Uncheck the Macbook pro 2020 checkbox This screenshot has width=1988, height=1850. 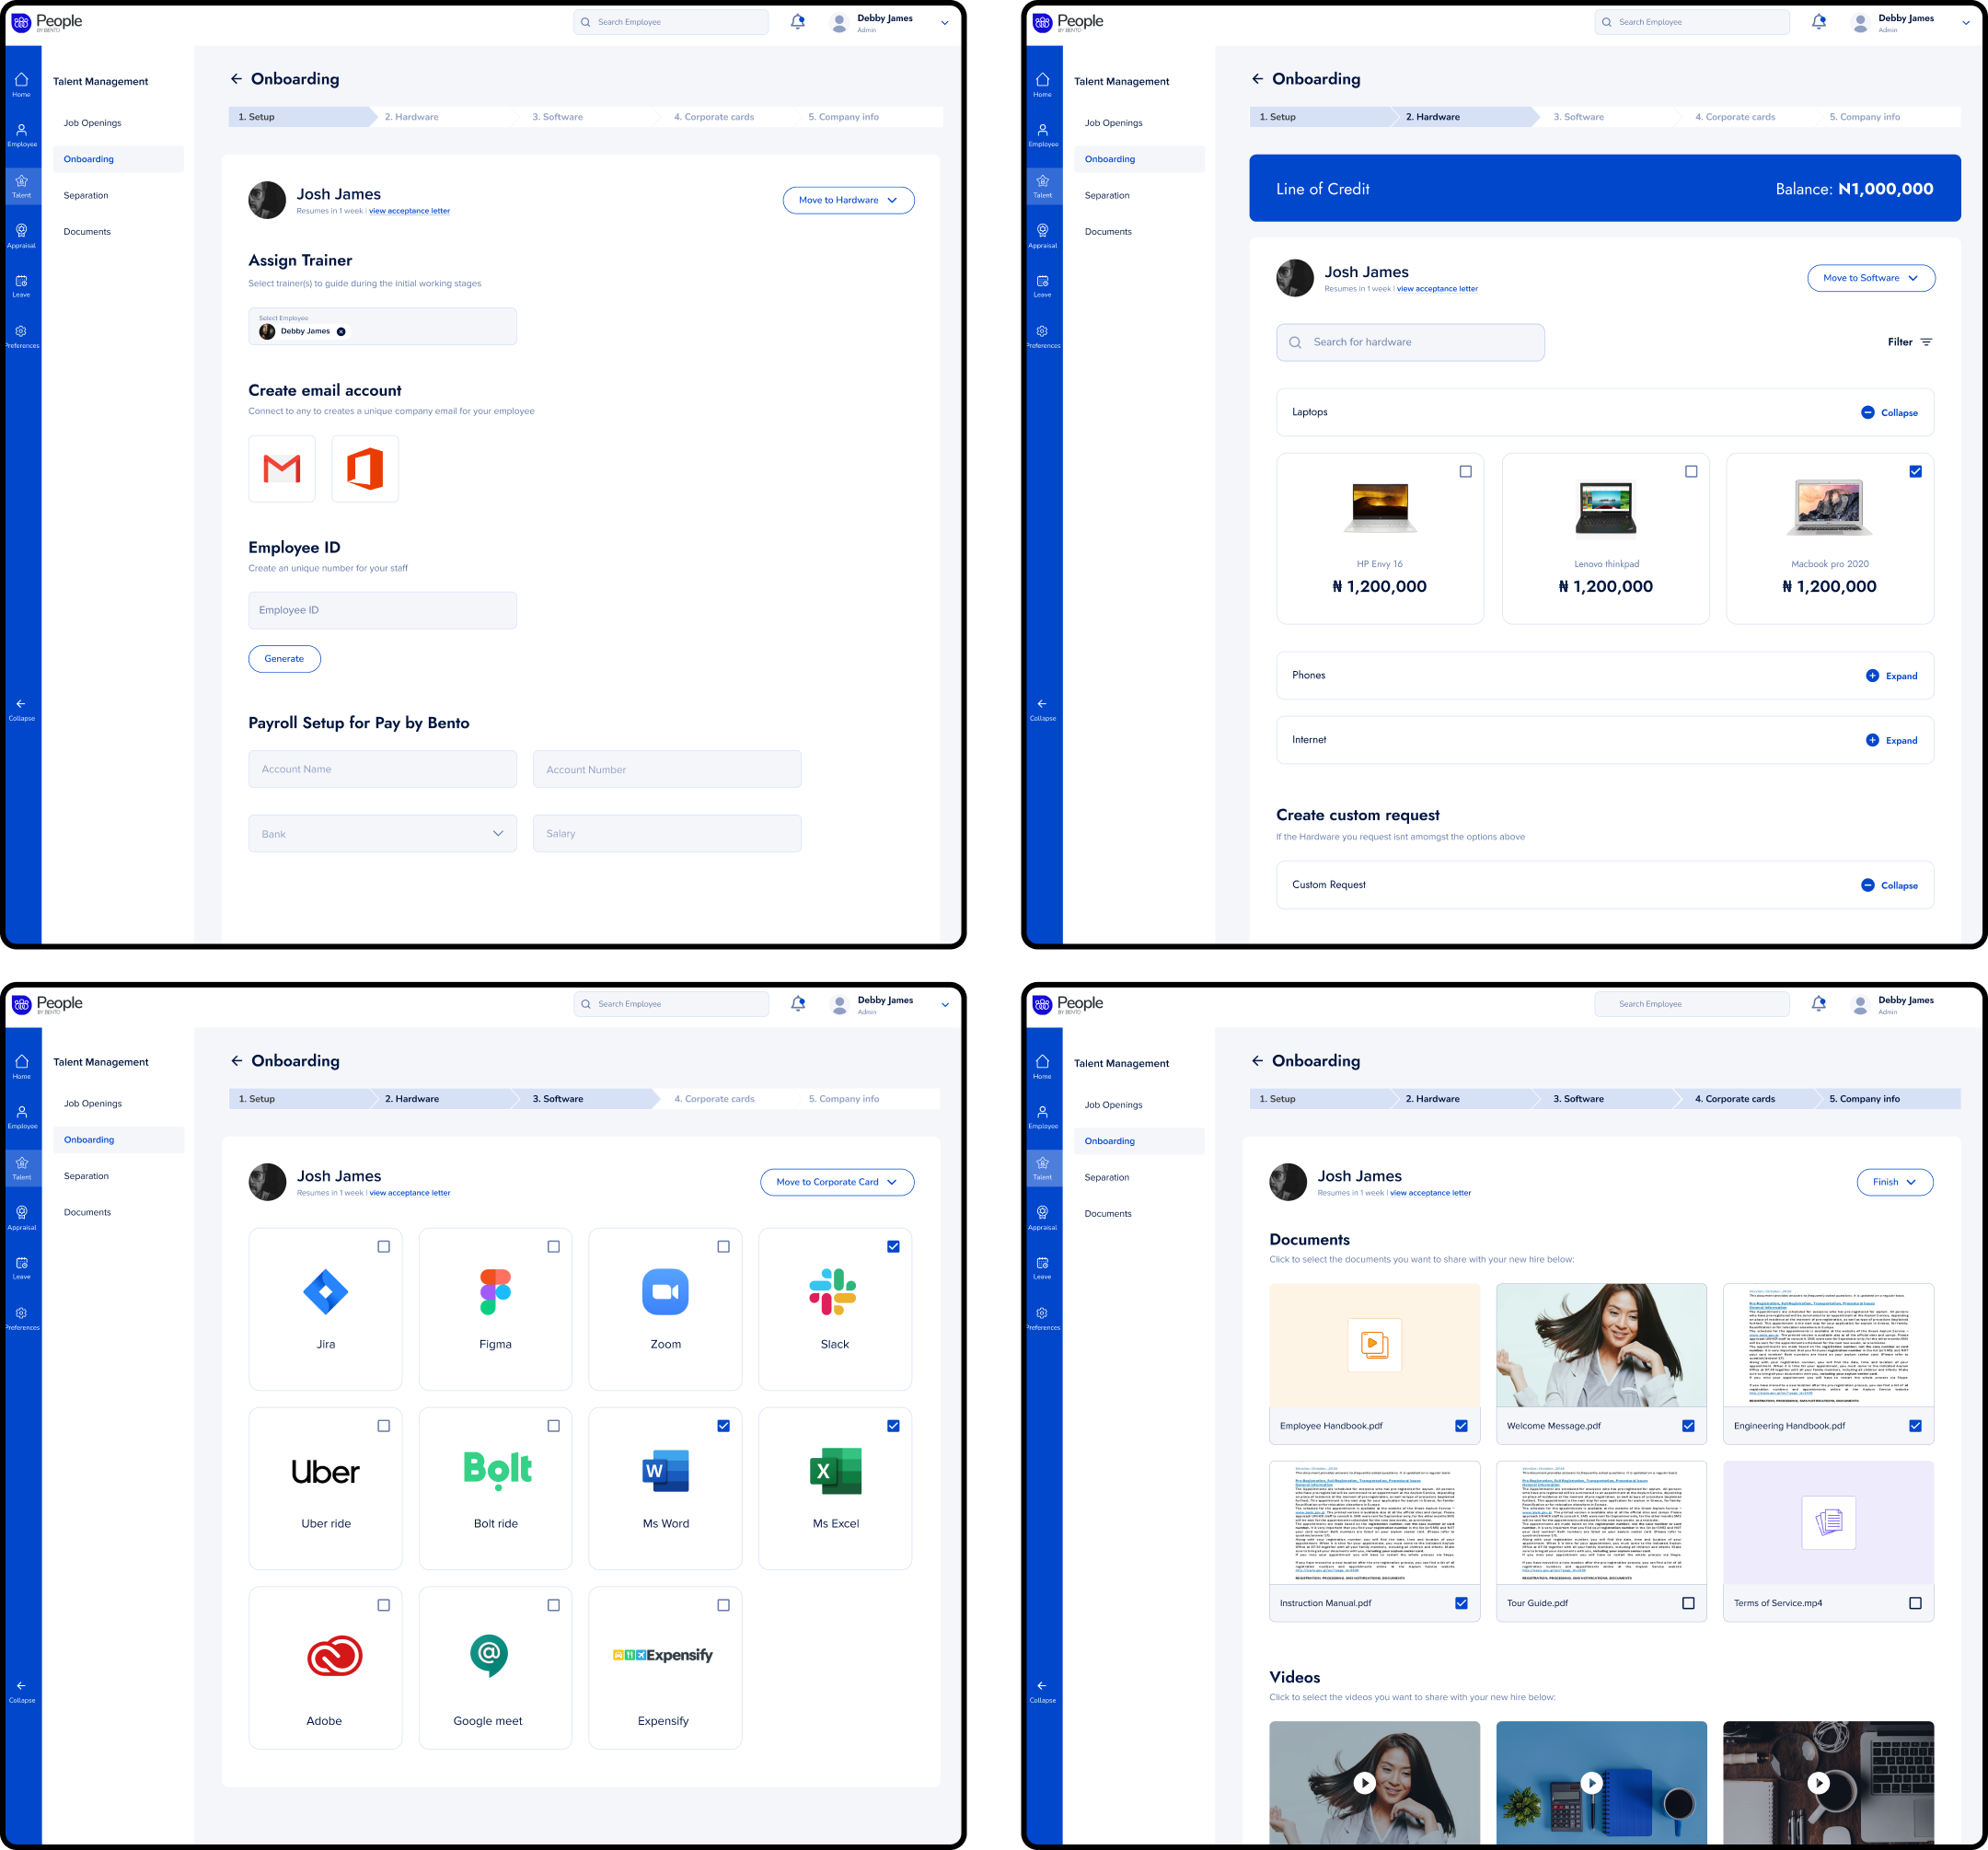tap(1915, 471)
